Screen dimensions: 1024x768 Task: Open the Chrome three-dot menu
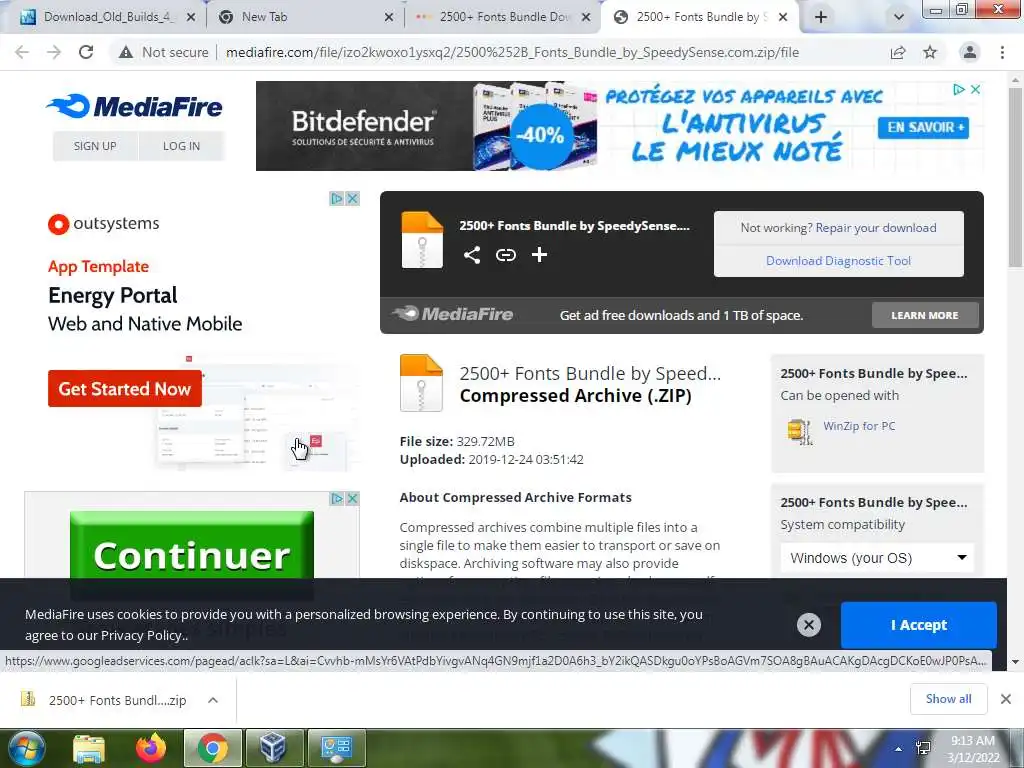coord(1002,52)
